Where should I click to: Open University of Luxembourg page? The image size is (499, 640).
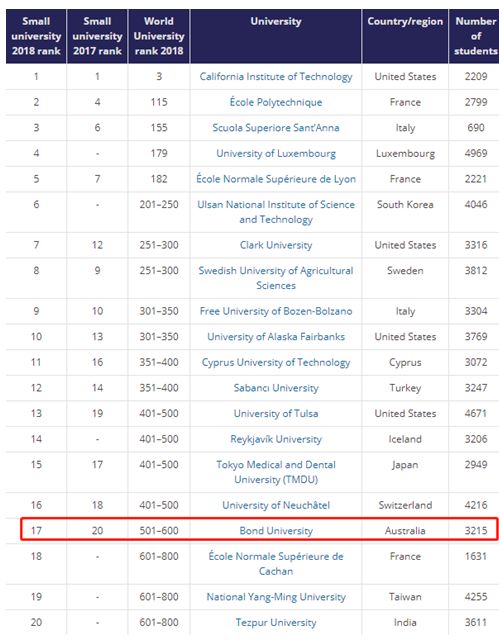276,153
